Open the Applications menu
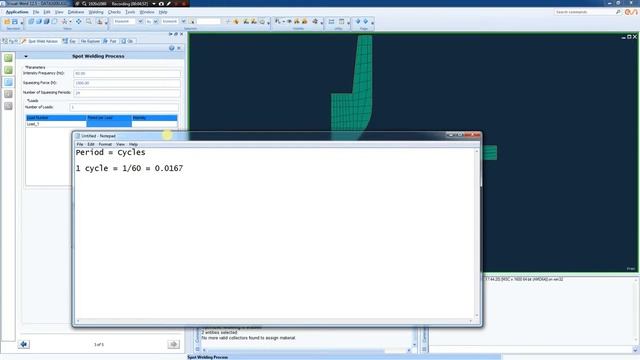Screen dimensions: 640x360 point(17,12)
